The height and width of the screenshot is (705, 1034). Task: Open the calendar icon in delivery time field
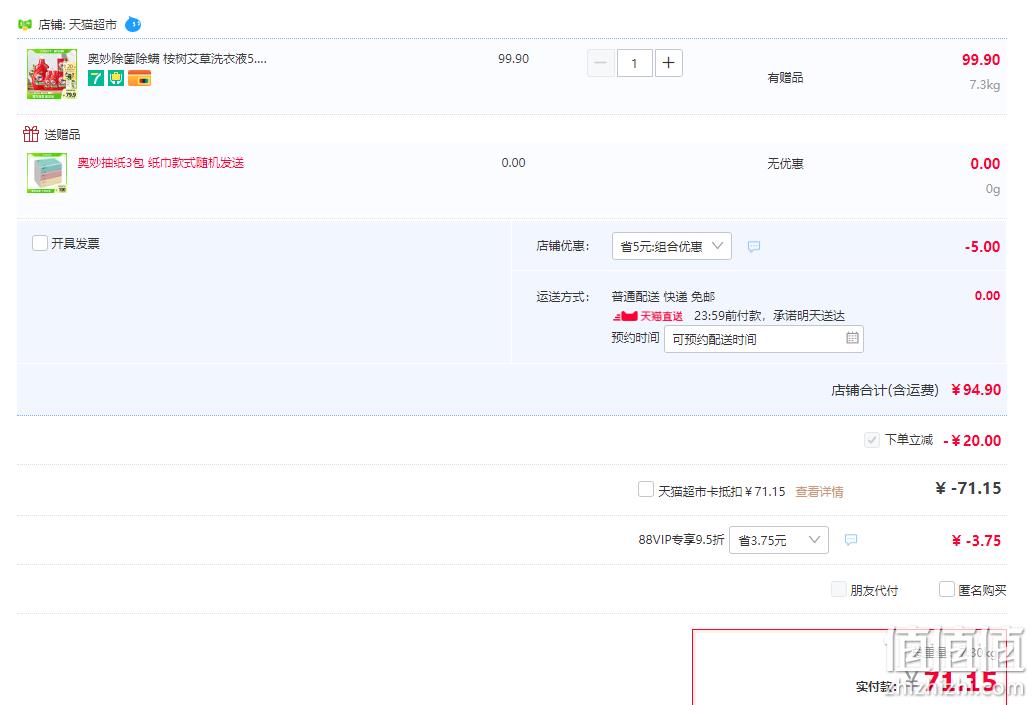pyautogui.click(x=852, y=338)
